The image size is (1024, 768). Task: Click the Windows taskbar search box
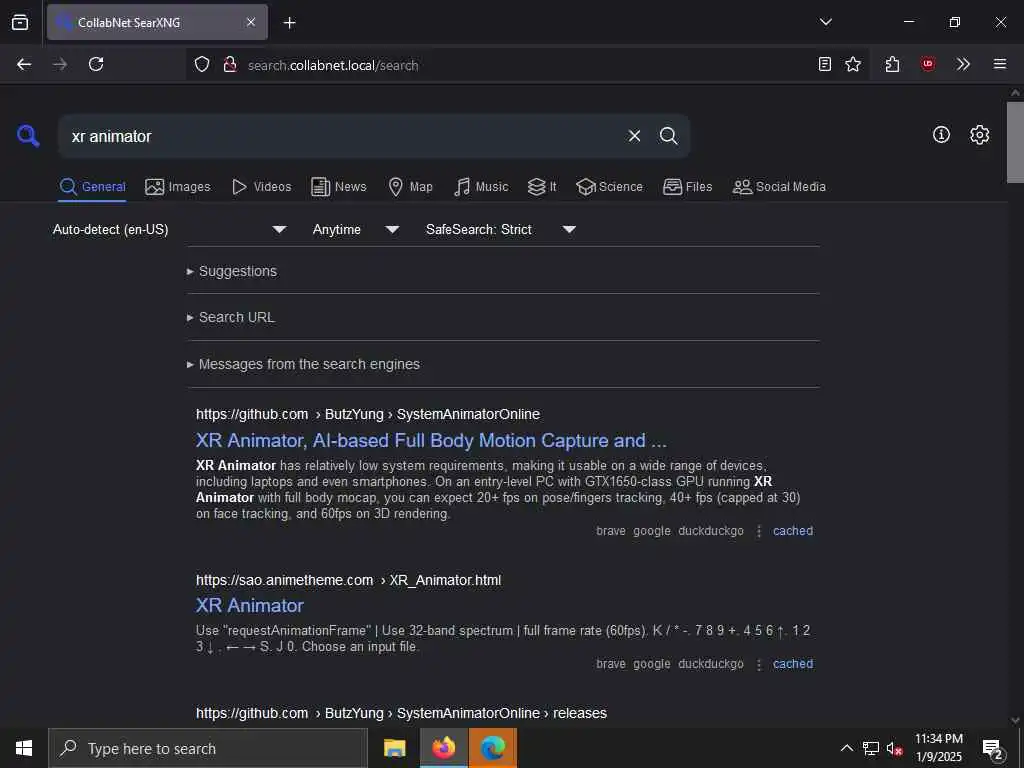click(208, 748)
